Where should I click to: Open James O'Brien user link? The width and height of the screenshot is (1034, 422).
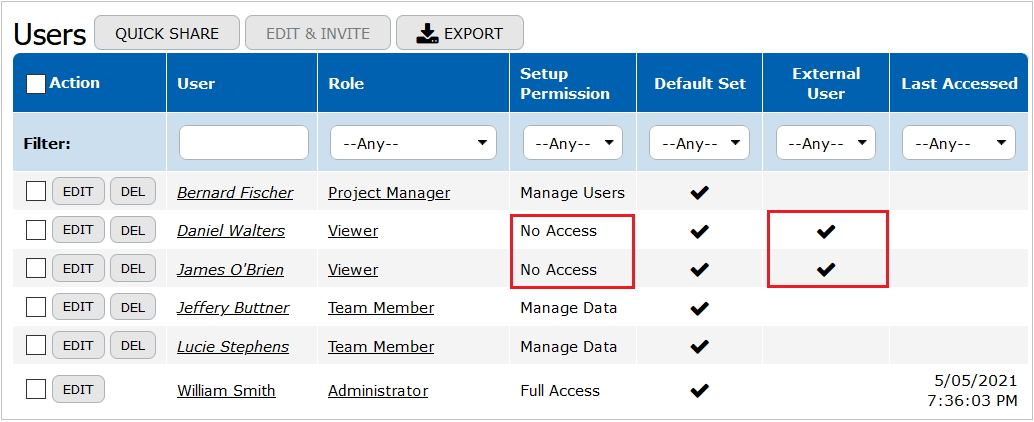231,270
